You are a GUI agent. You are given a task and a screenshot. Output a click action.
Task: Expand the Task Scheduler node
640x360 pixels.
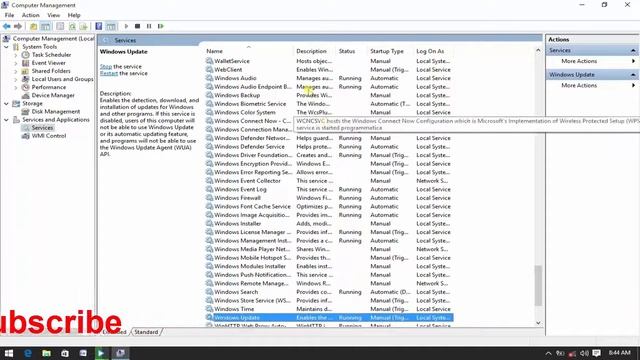[x=16, y=55]
